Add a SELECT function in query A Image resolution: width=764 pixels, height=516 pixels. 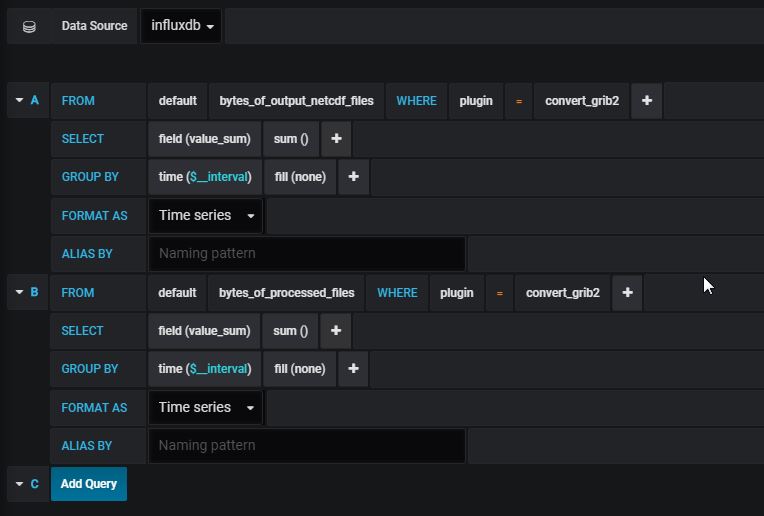336,139
